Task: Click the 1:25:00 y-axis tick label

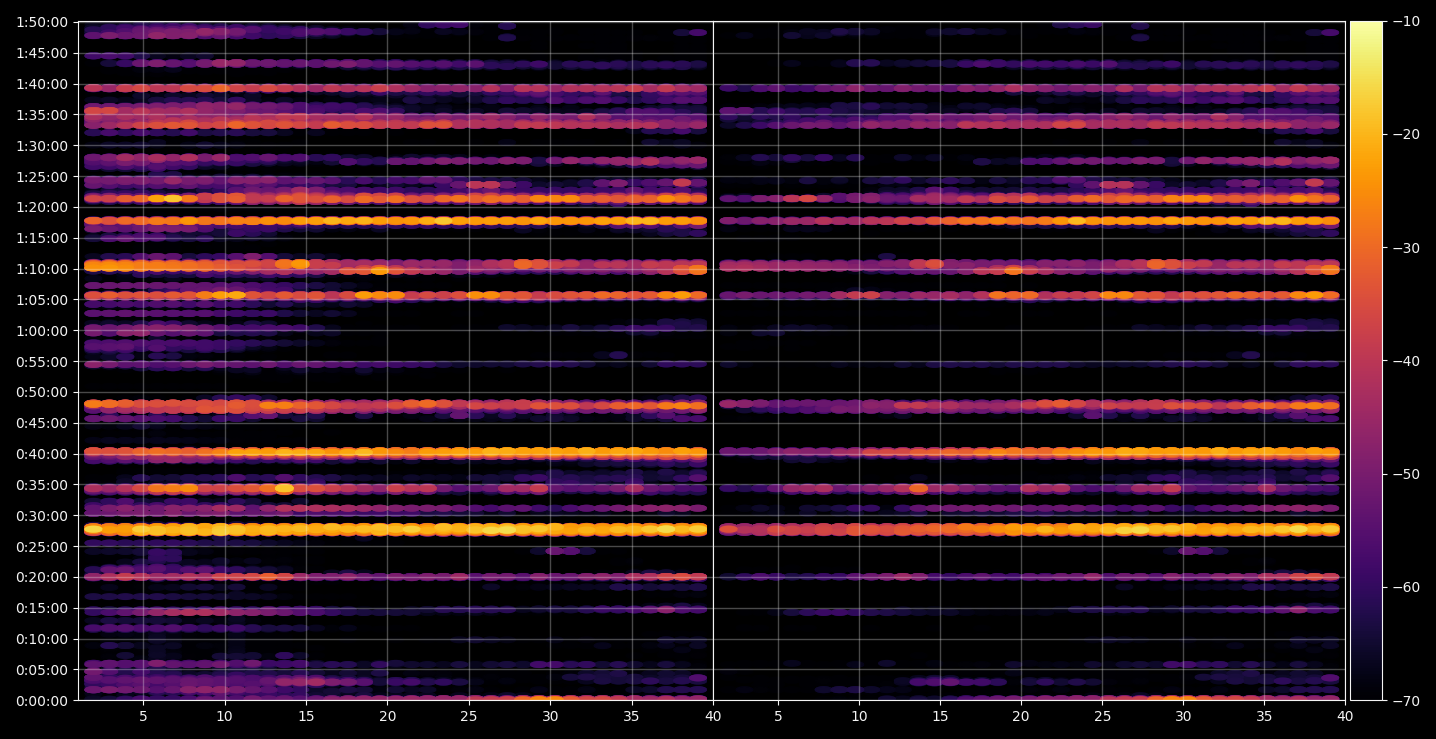Action: tap(42, 176)
